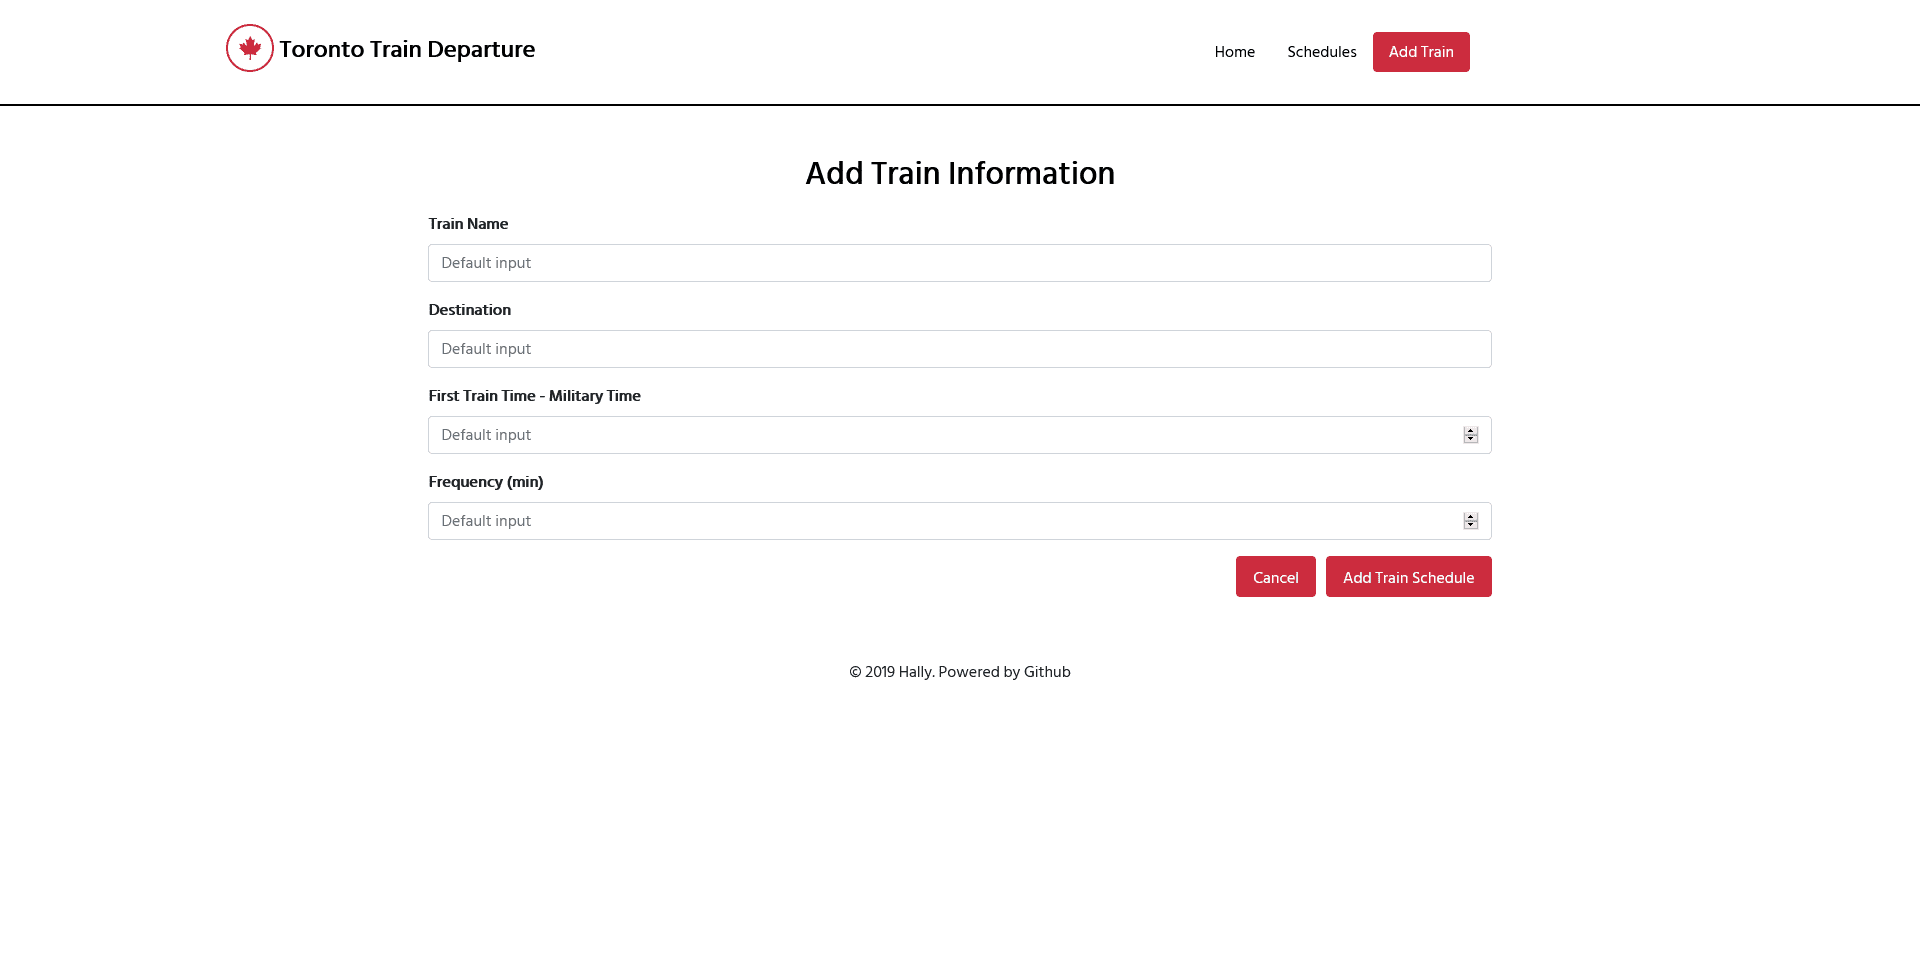
Task: Select the First Train Time input field
Action: click(x=940, y=435)
